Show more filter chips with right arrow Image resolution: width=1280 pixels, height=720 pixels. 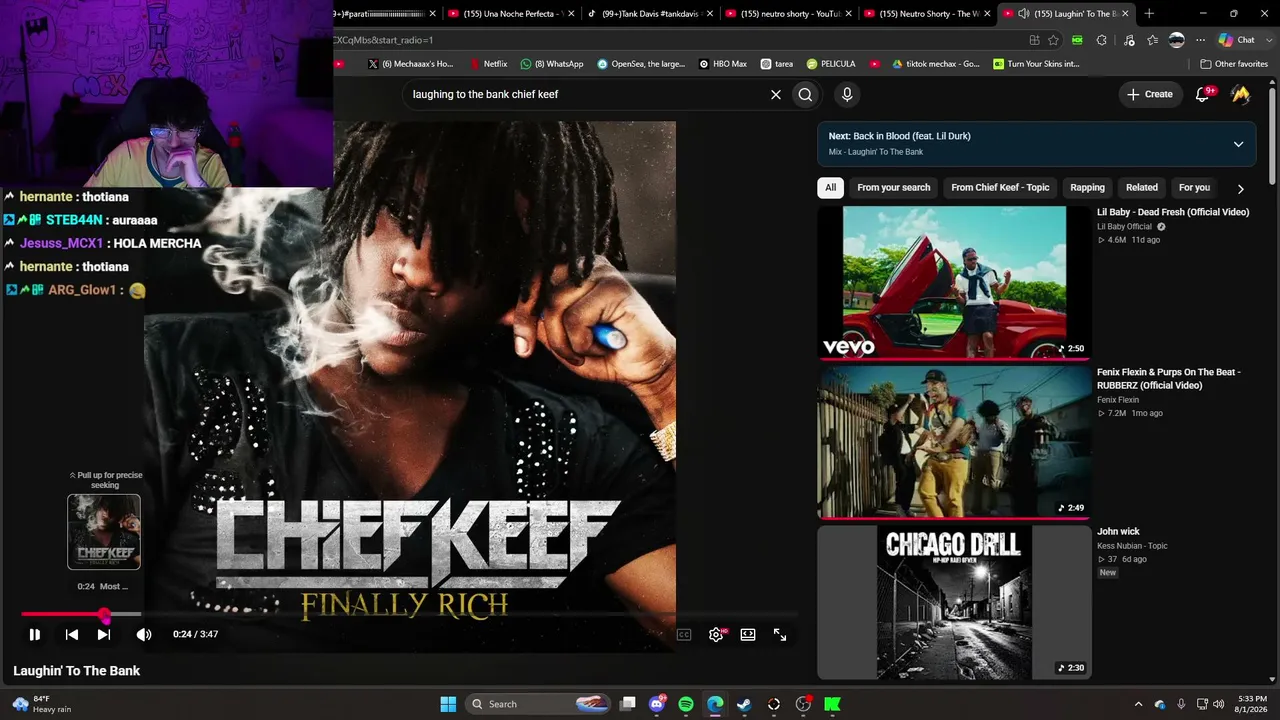pos(1240,189)
